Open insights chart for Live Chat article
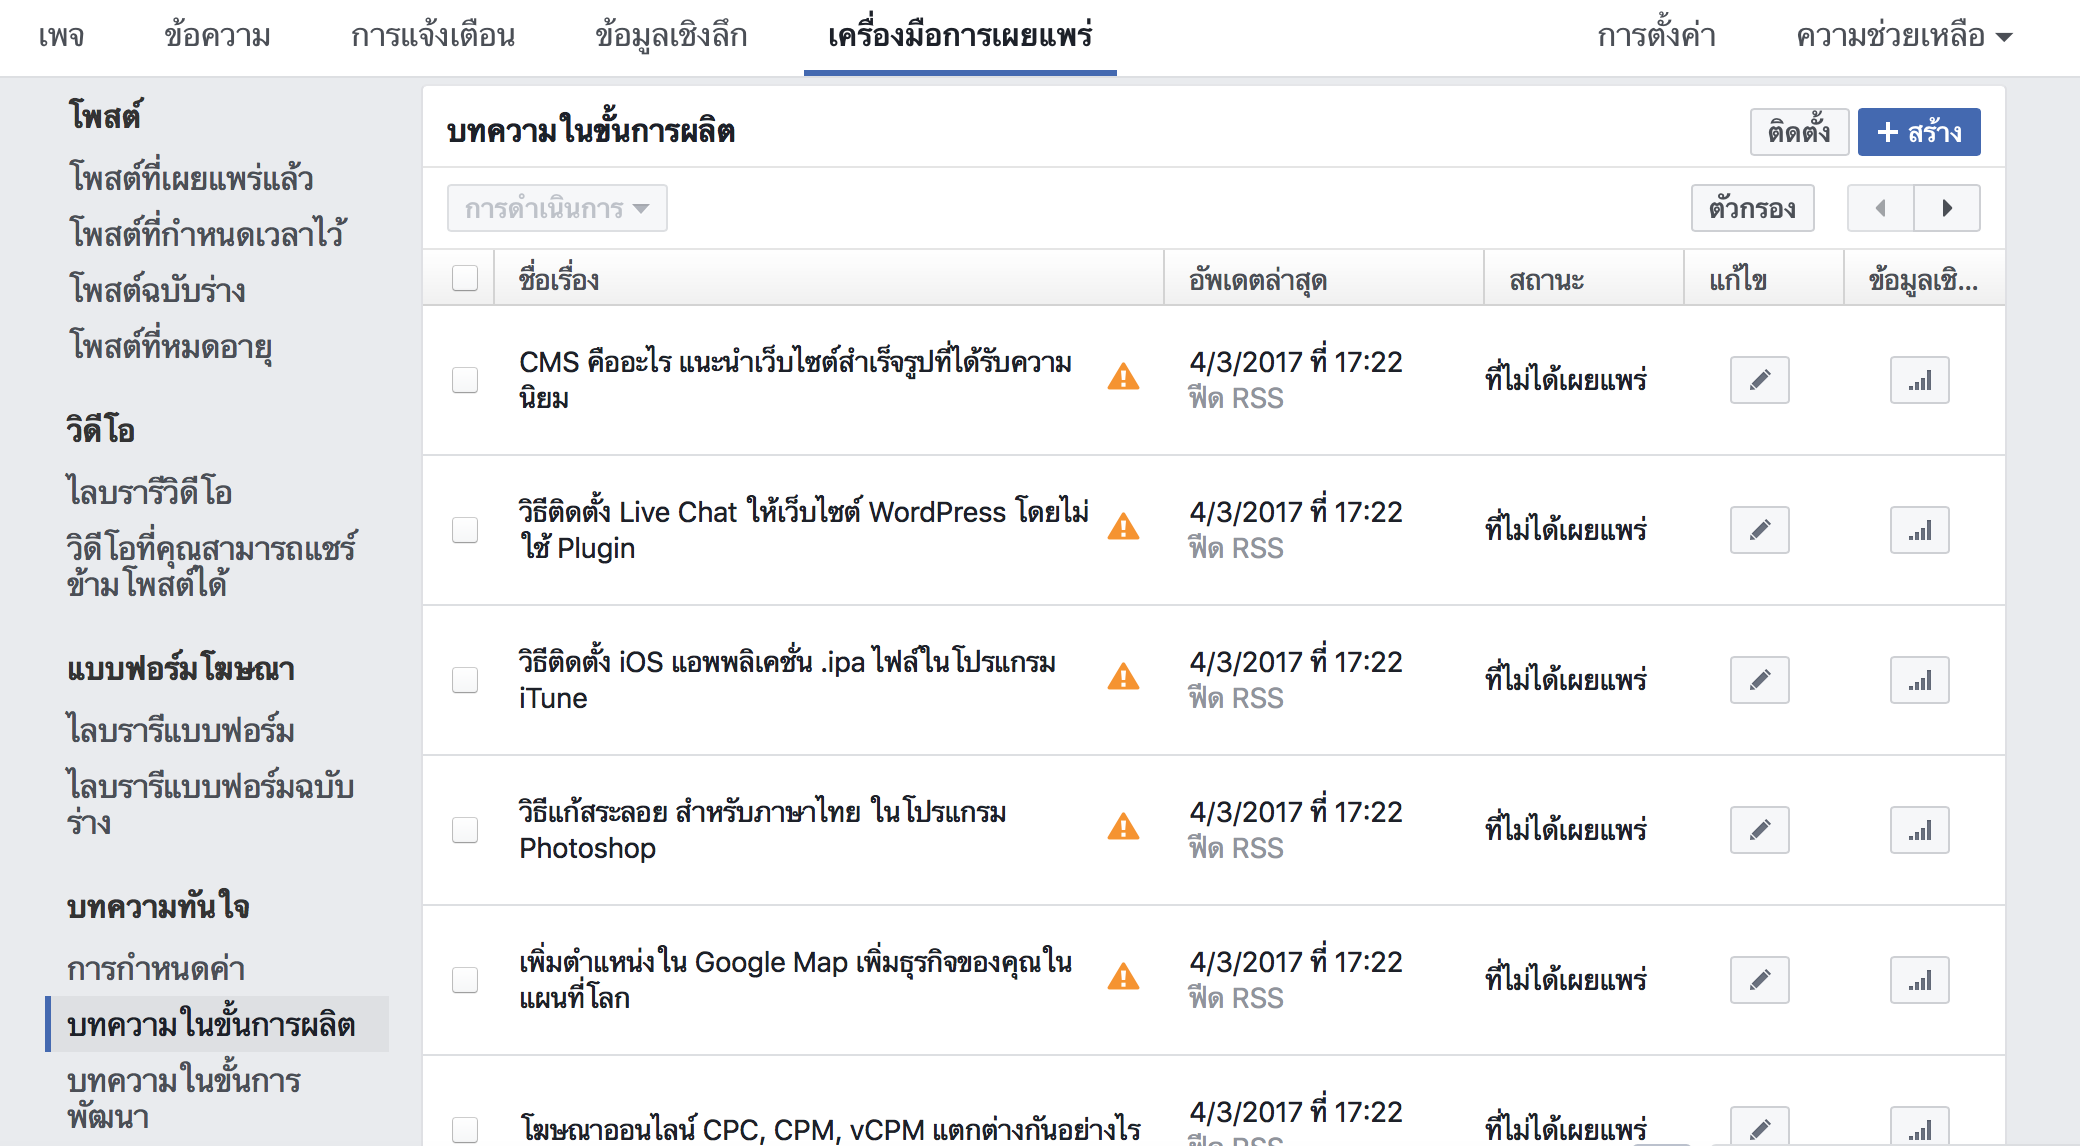The width and height of the screenshot is (2080, 1146). pos(1919,530)
